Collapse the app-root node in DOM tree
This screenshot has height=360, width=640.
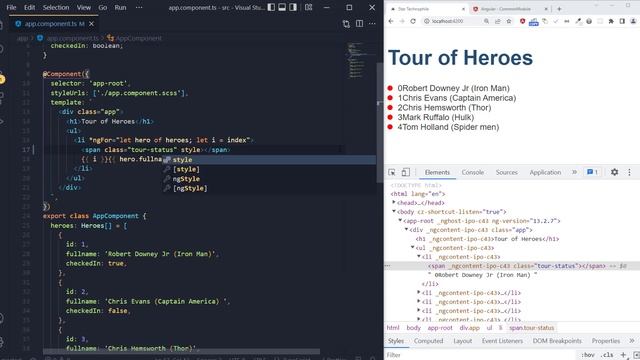(x=400, y=221)
